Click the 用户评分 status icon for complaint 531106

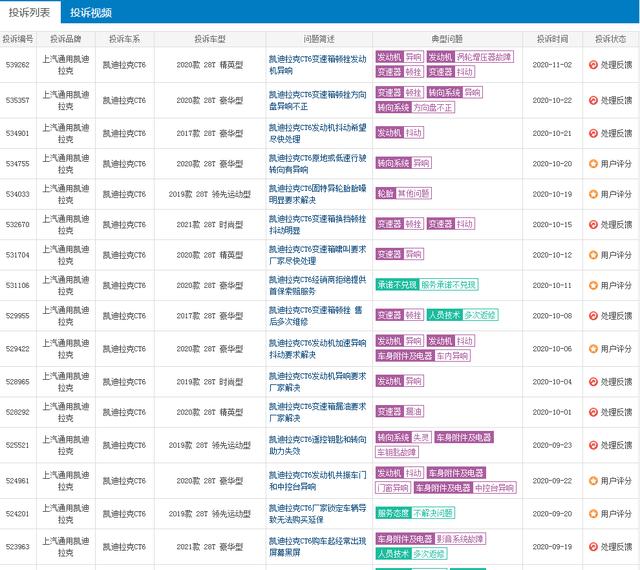pyautogui.click(x=593, y=285)
